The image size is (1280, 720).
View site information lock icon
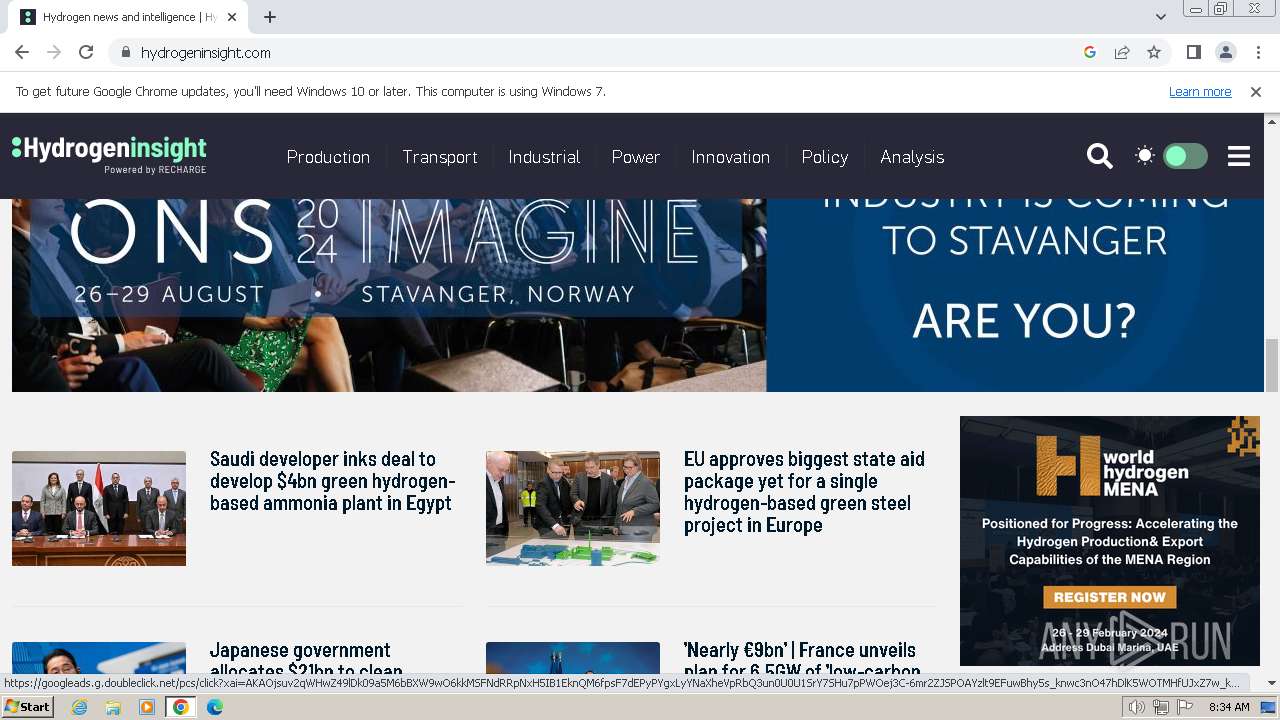coord(125,52)
